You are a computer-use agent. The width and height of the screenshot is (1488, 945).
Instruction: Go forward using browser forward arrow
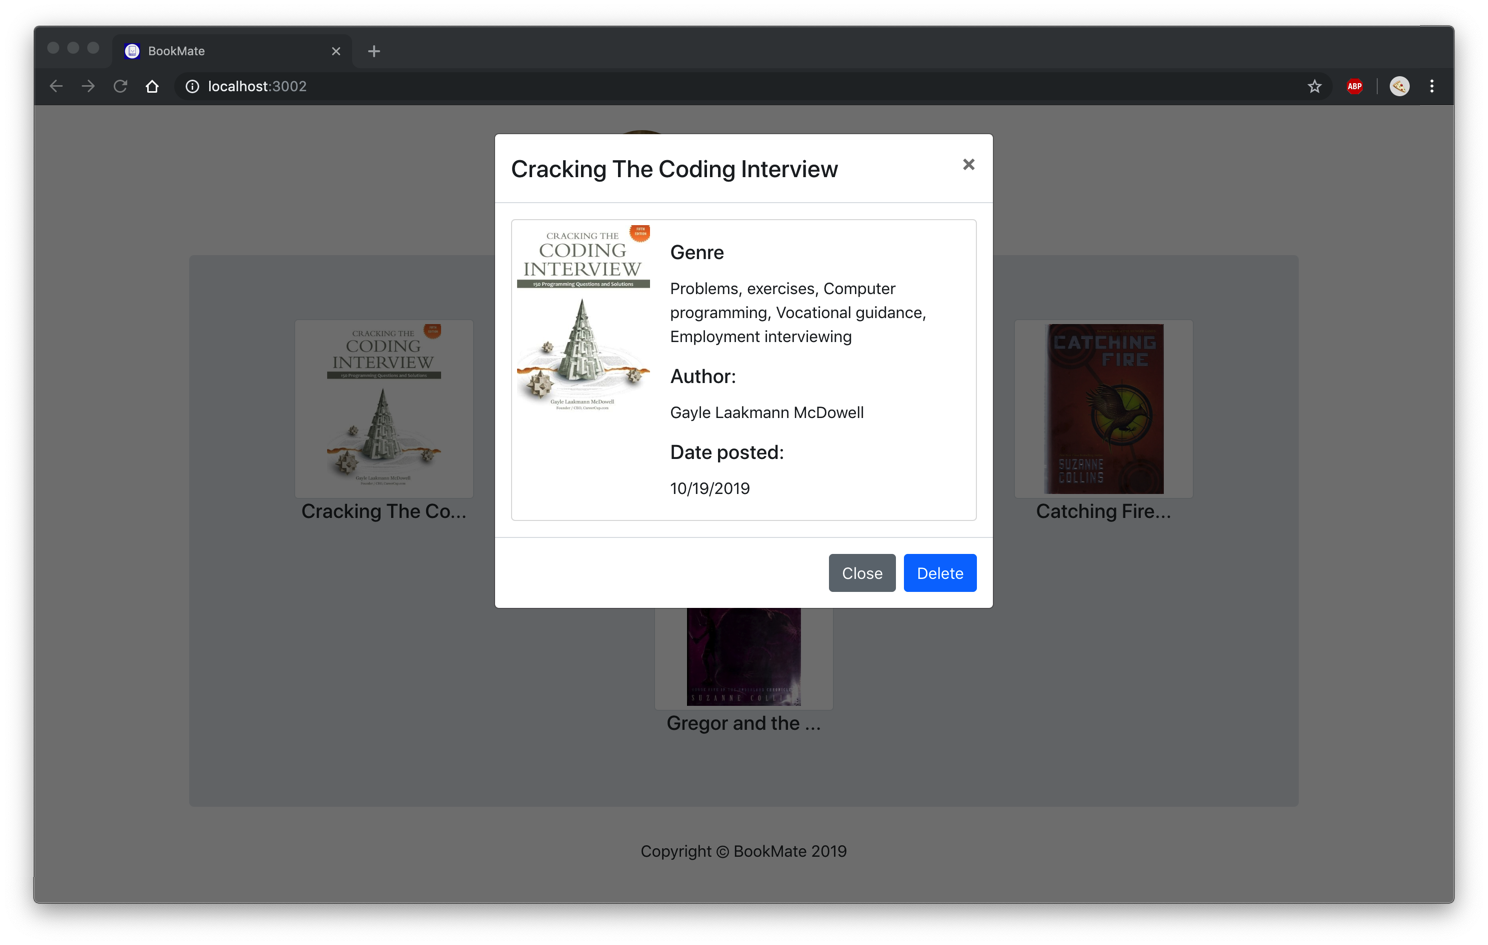tap(88, 86)
